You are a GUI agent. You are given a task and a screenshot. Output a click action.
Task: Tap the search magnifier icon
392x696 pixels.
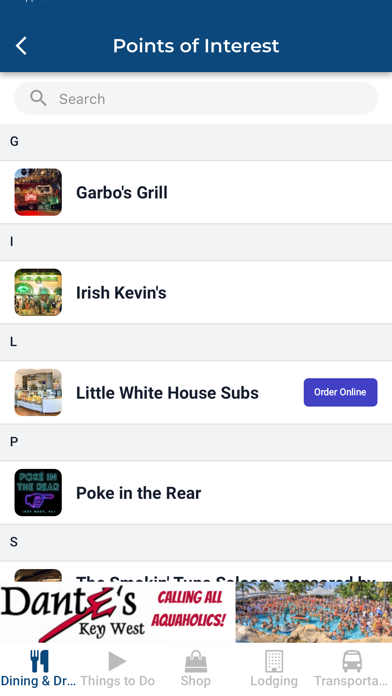coord(38,98)
